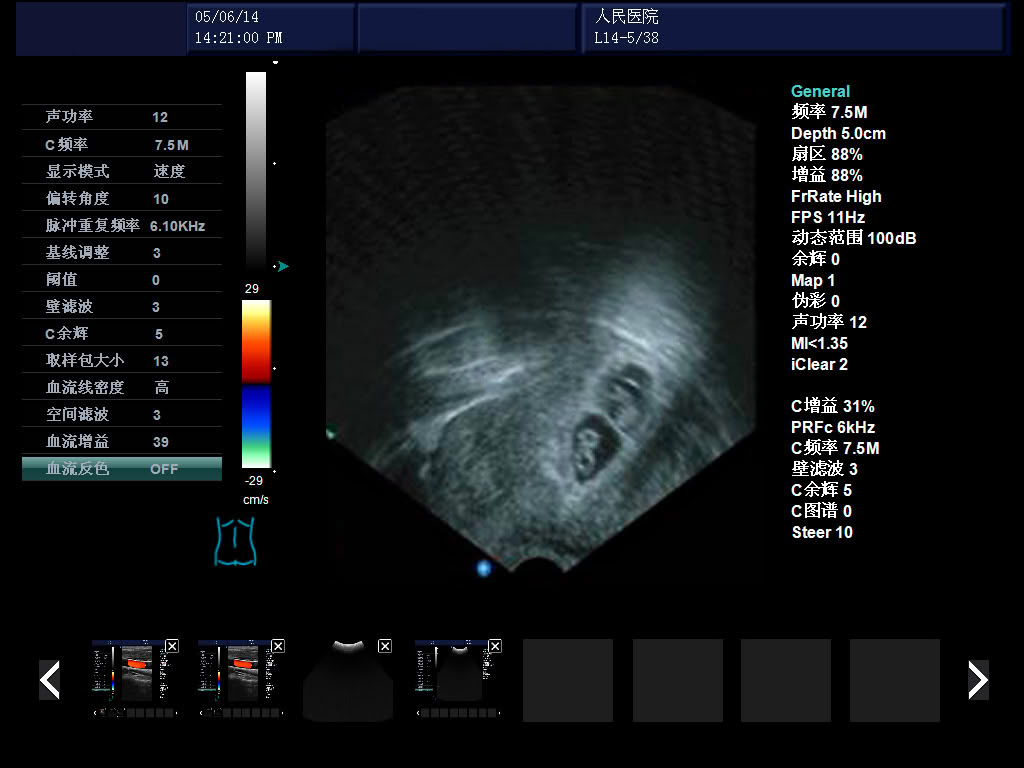Select the 显示模式 速度 row
Viewport: 1024px width, 768px height.
click(x=122, y=171)
